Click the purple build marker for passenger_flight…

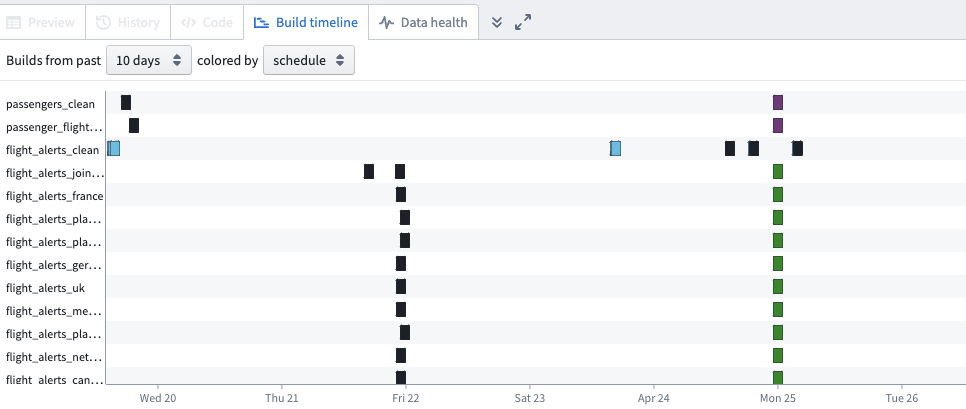click(777, 126)
